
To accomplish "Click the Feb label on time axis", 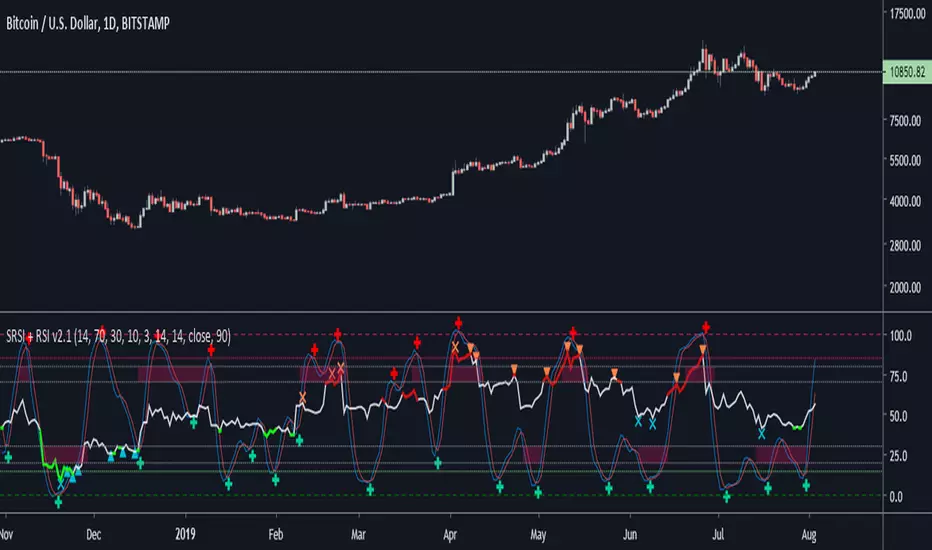I will point(276,535).
